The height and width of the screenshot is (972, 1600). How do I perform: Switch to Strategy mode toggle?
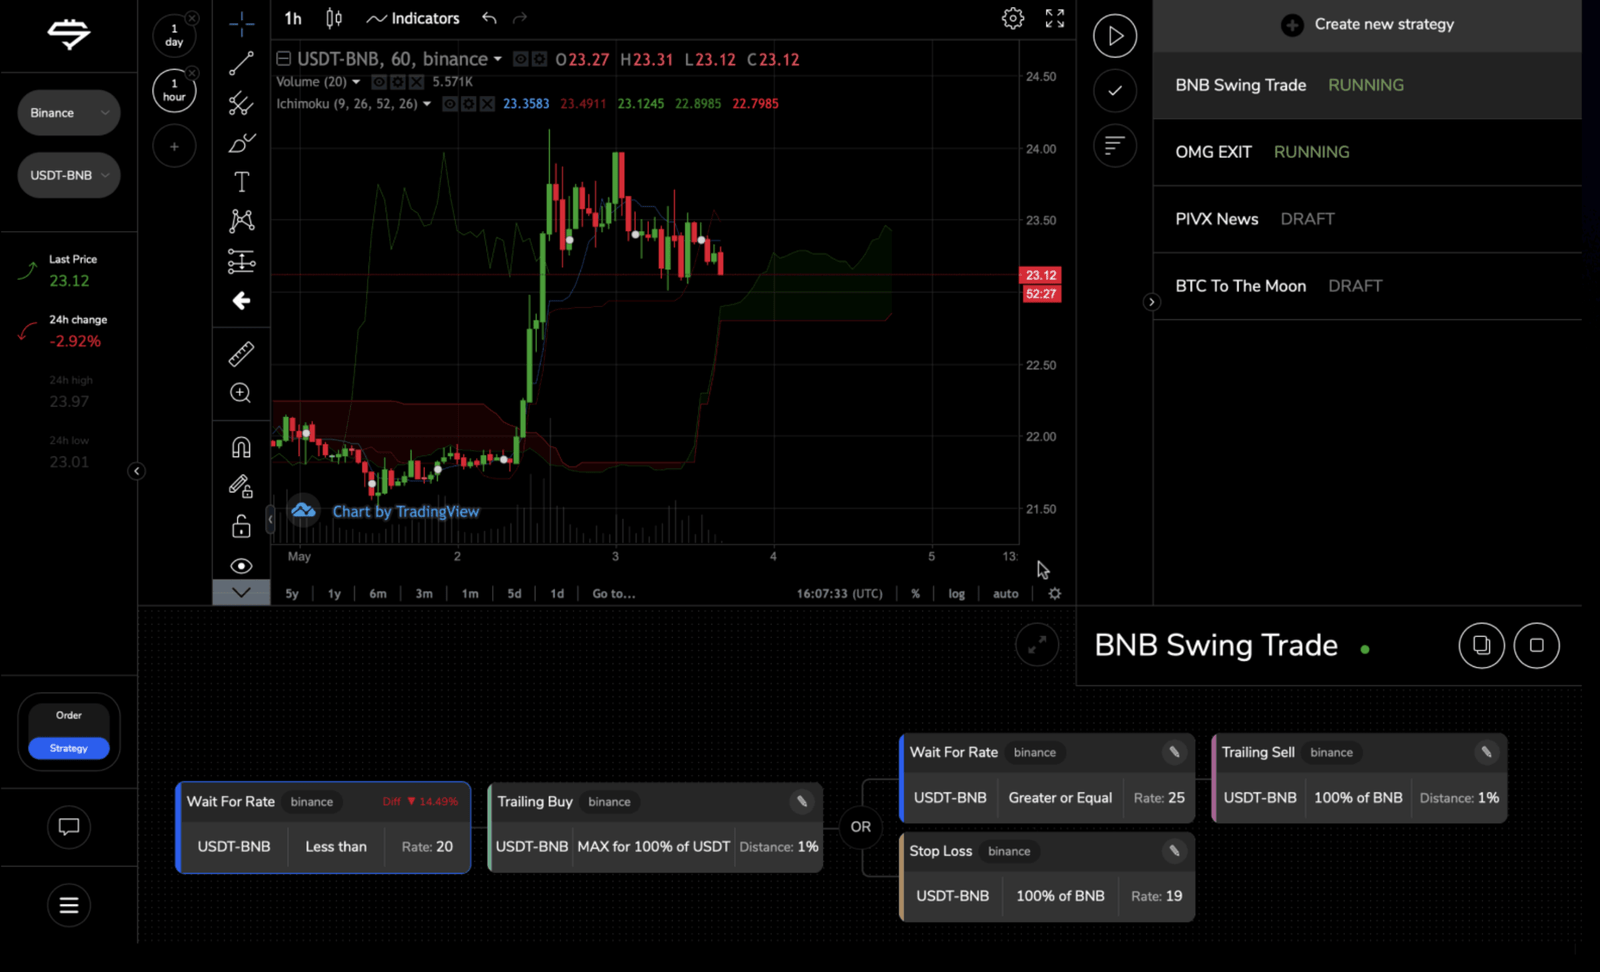pyautogui.click(x=69, y=748)
